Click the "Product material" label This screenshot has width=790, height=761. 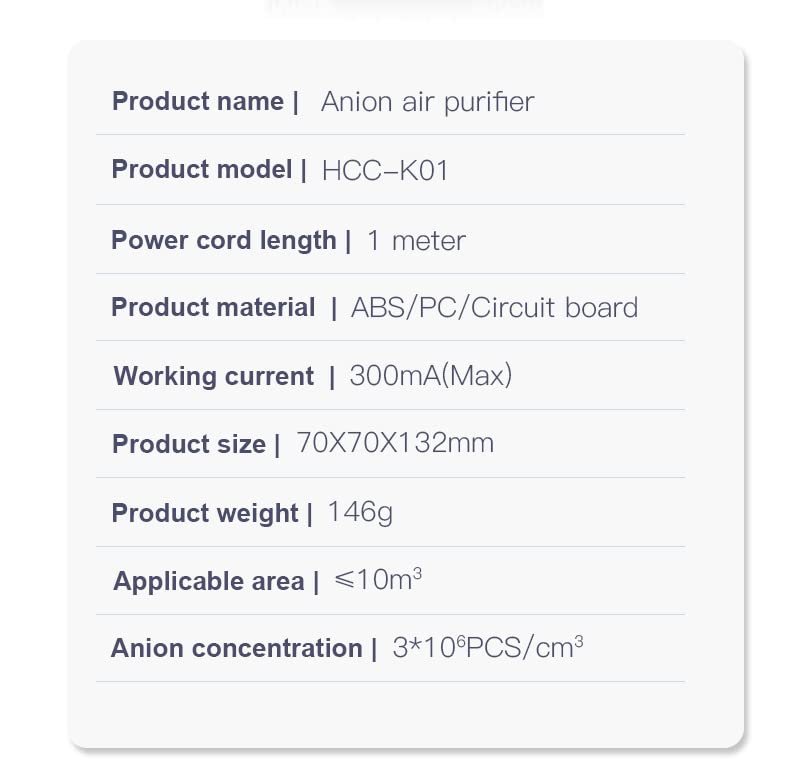(x=213, y=308)
